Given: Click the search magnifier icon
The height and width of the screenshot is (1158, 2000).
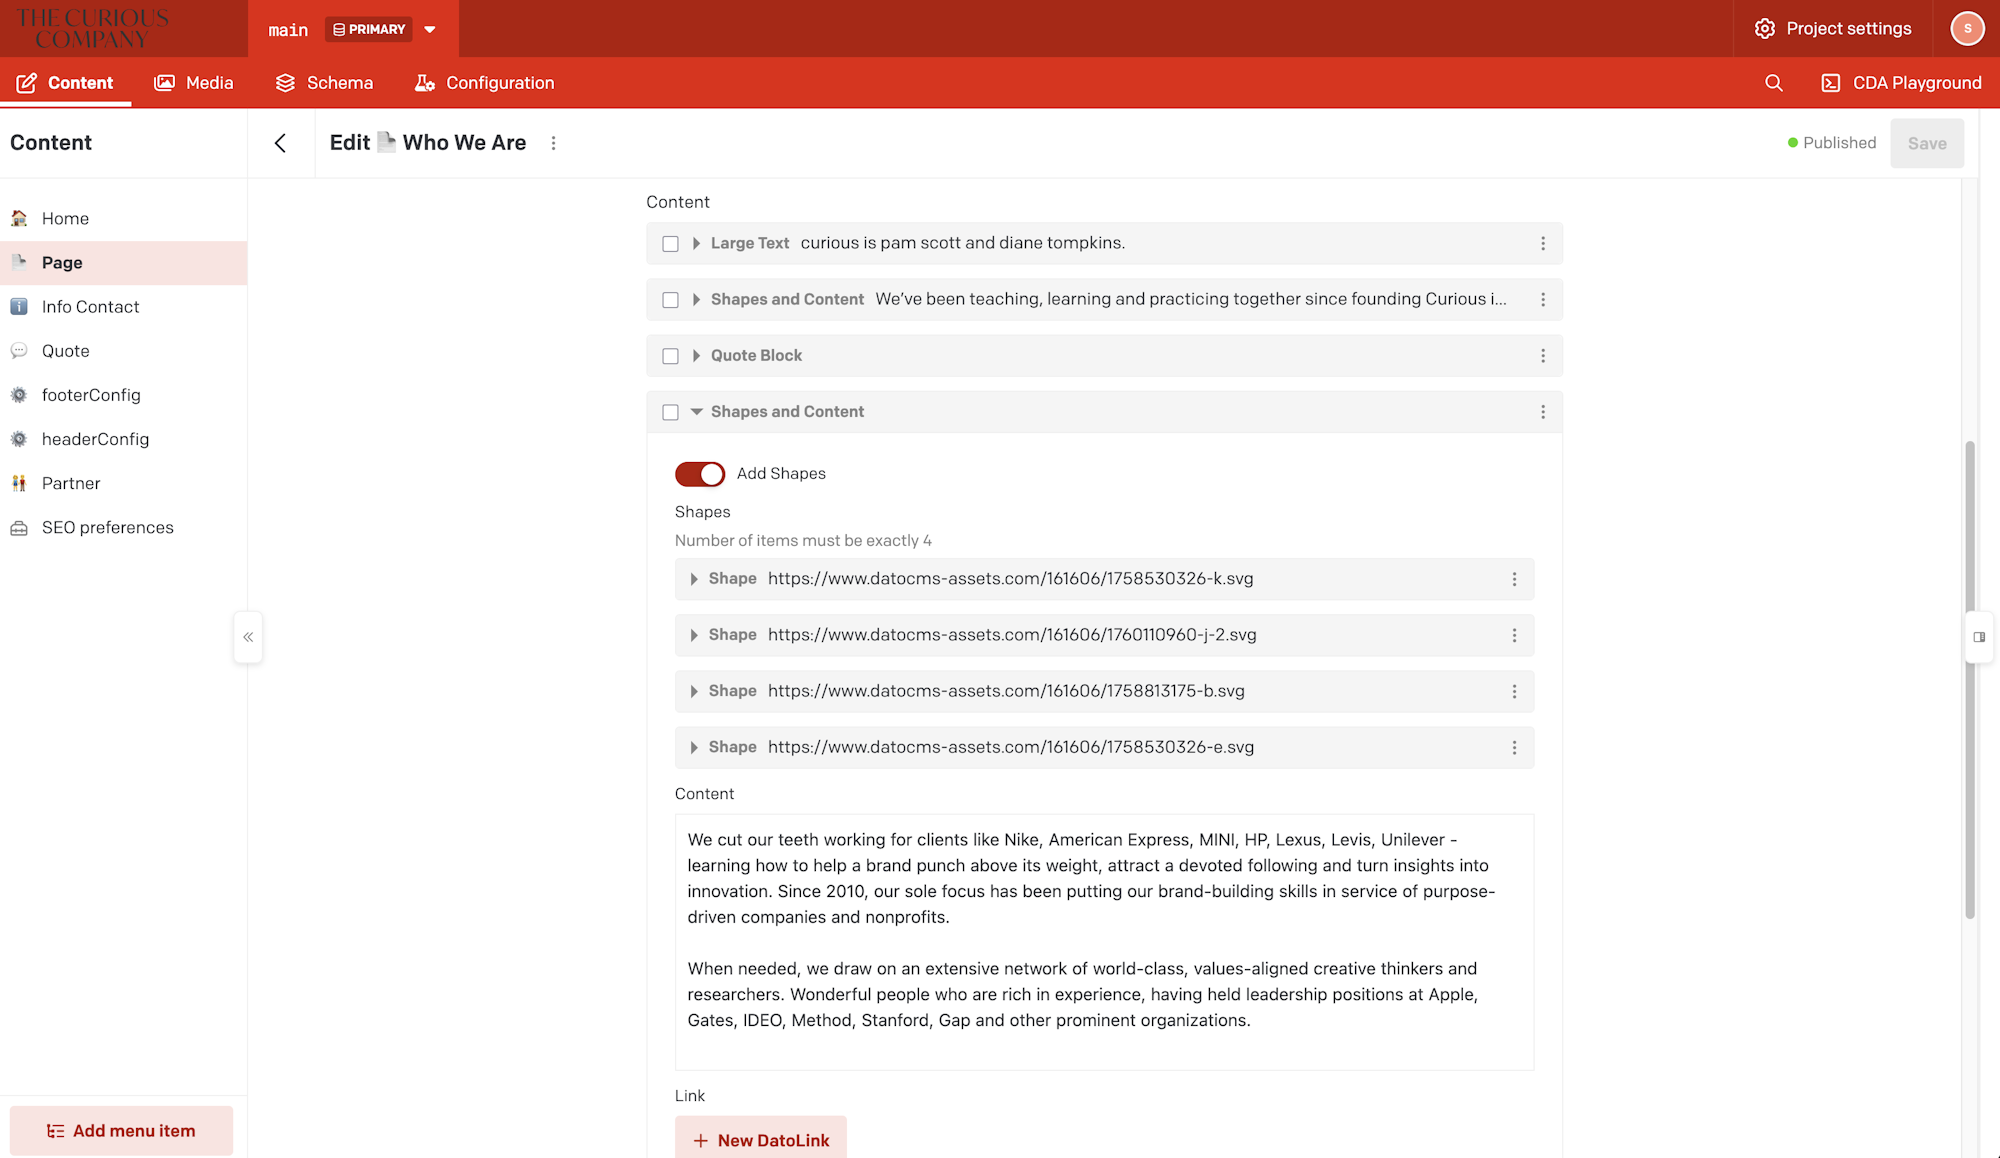Looking at the screenshot, I should (x=1773, y=83).
